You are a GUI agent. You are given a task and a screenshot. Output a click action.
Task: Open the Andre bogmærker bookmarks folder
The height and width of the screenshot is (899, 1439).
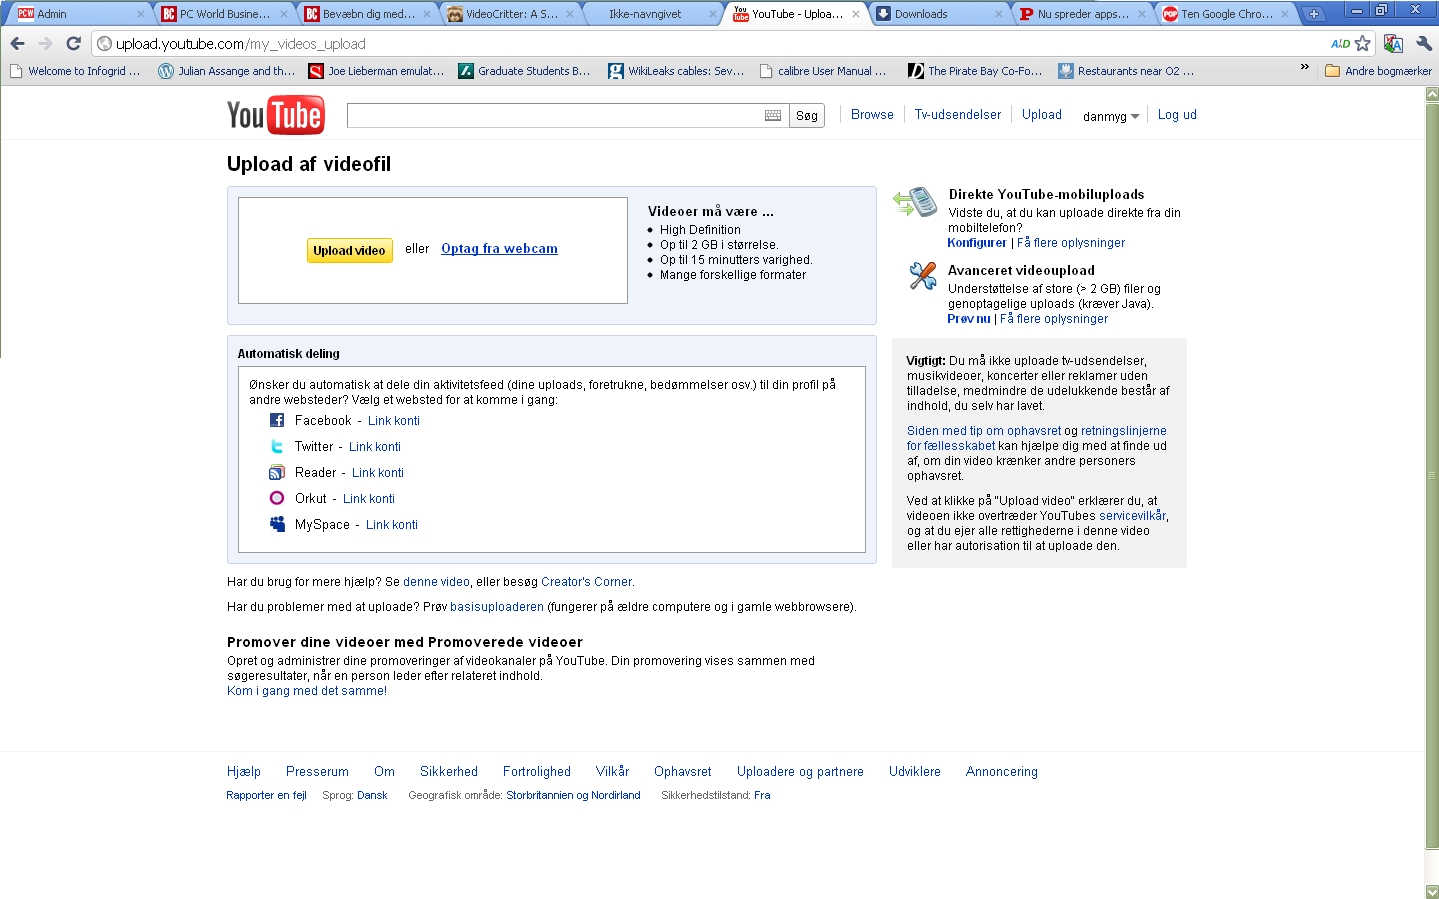coord(1378,71)
